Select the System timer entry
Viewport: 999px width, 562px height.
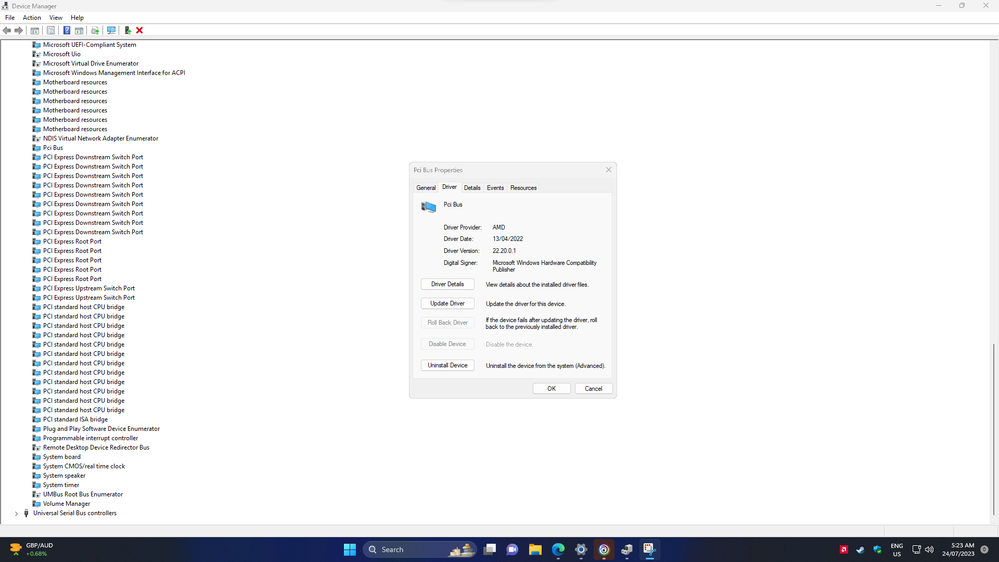61,485
